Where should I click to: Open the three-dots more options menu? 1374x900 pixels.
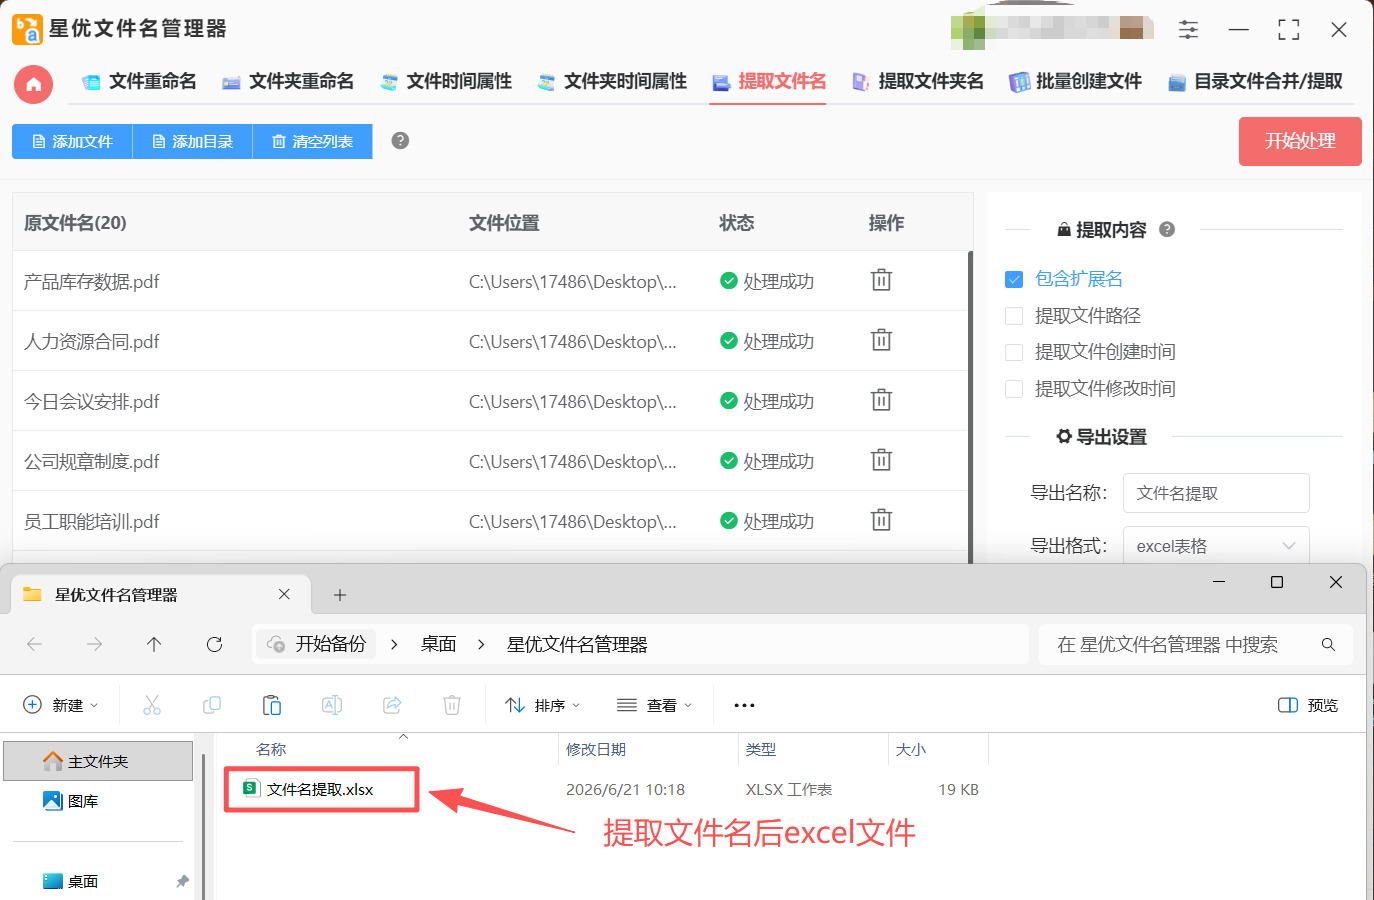click(744, 705)
